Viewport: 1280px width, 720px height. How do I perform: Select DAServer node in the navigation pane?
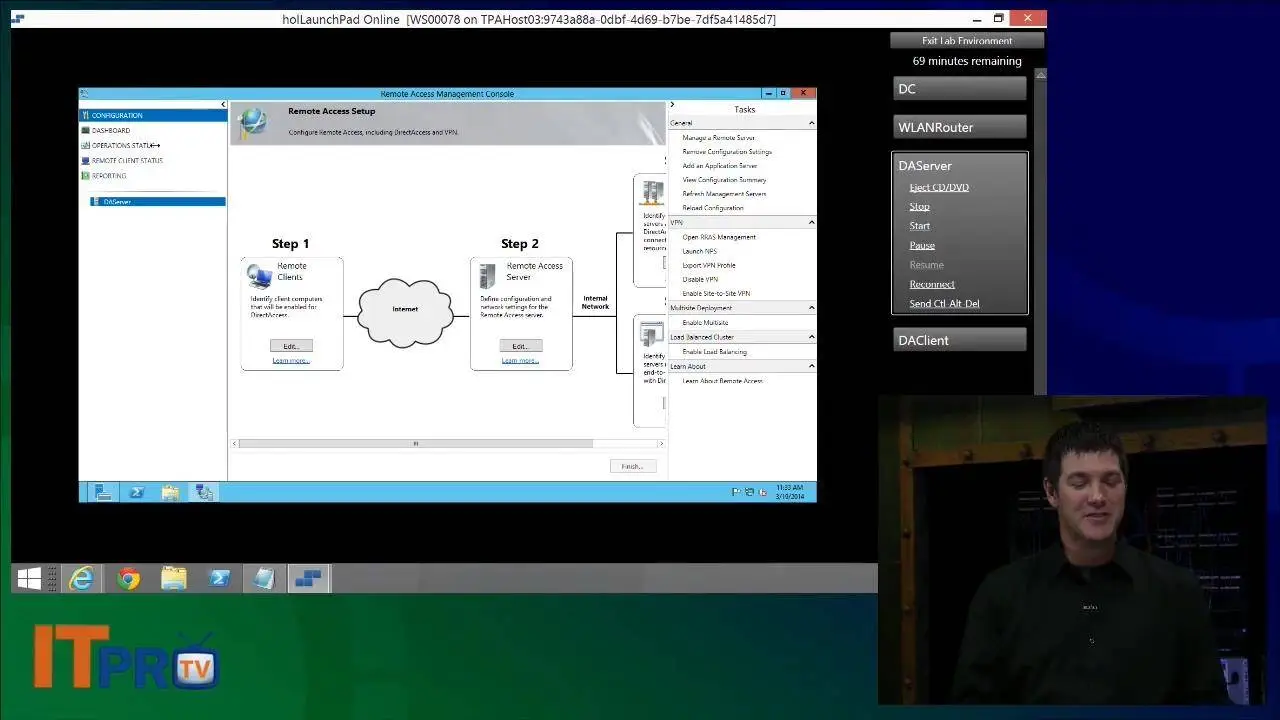[157, 201]
